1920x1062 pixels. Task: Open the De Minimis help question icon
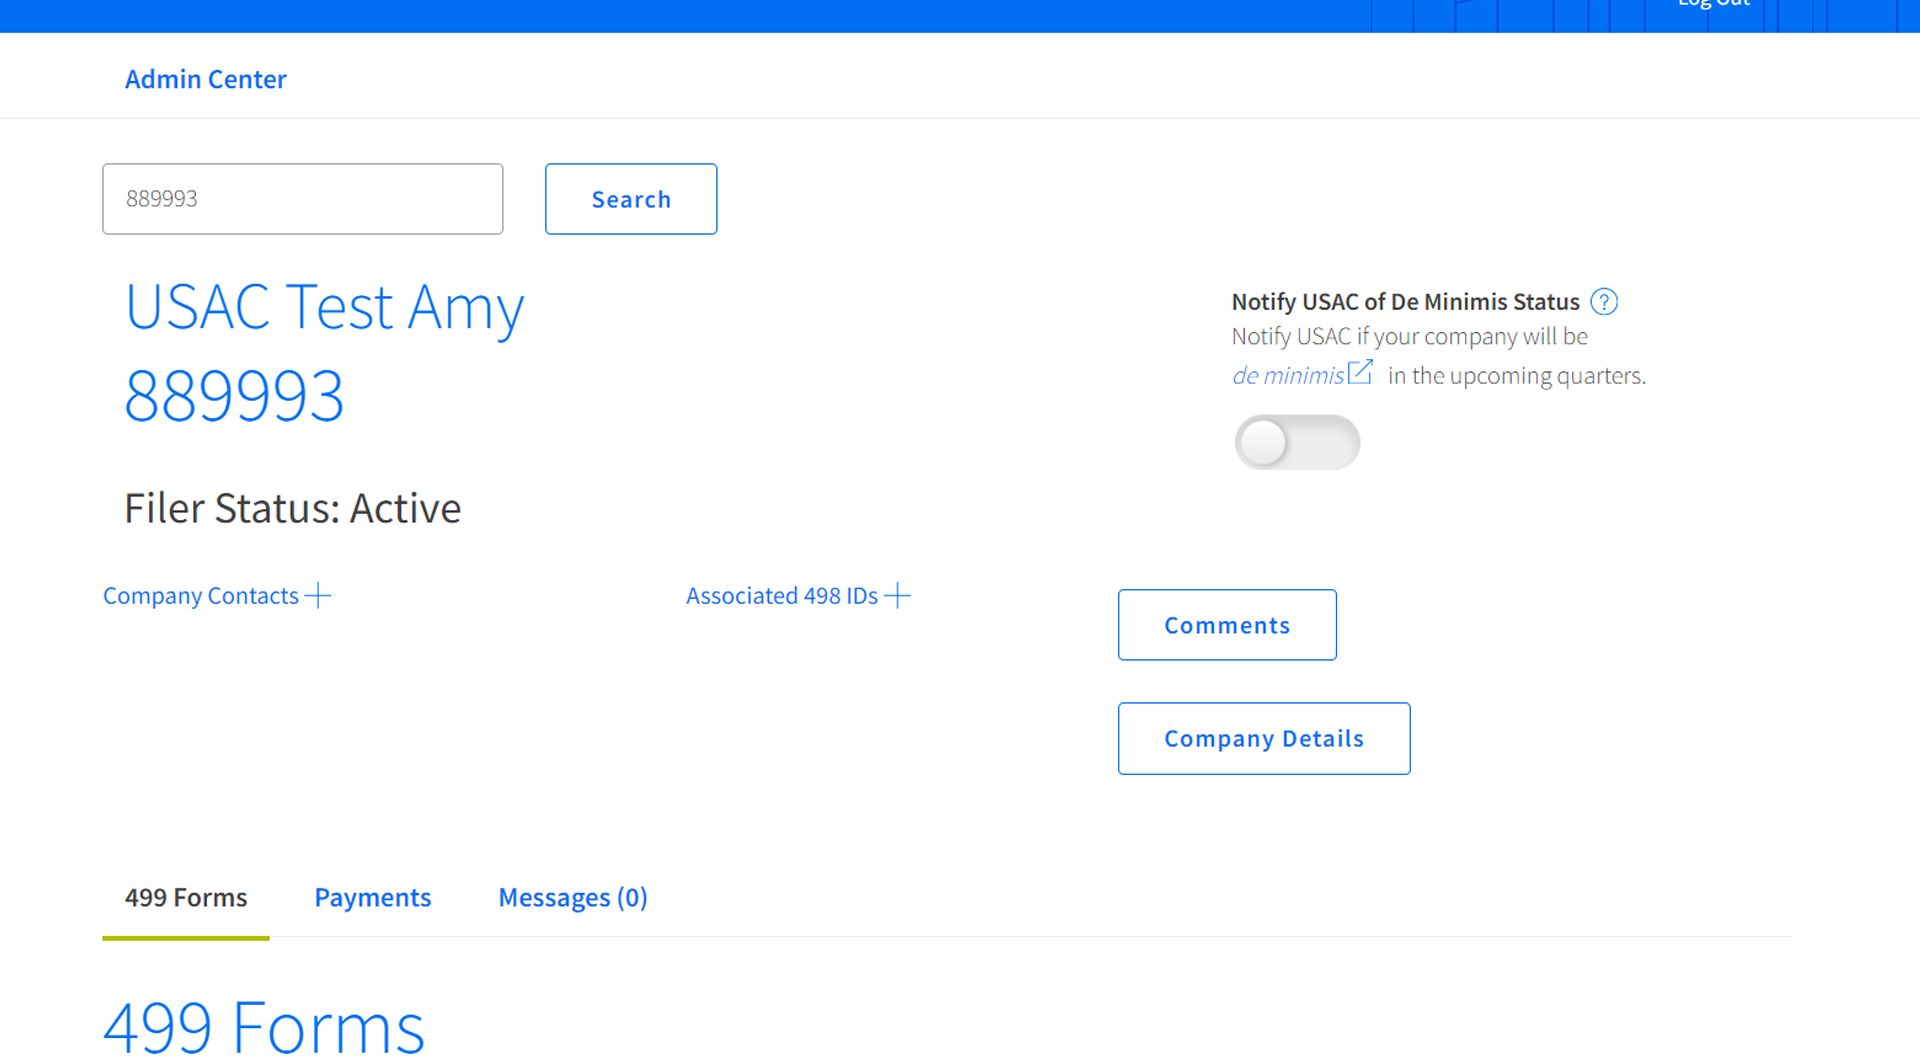(1603, 301)
